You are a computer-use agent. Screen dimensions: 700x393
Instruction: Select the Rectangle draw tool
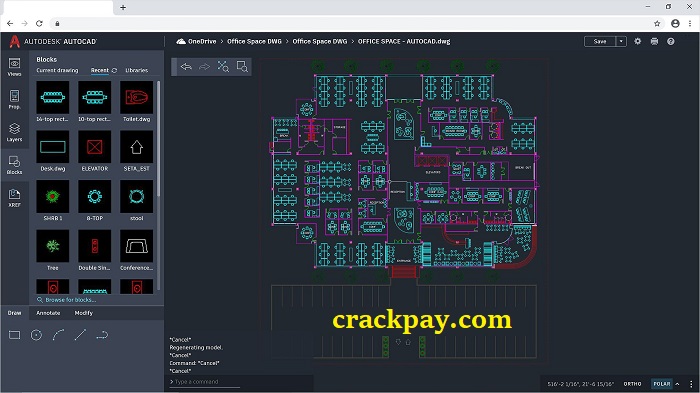[x=15, y=335]
